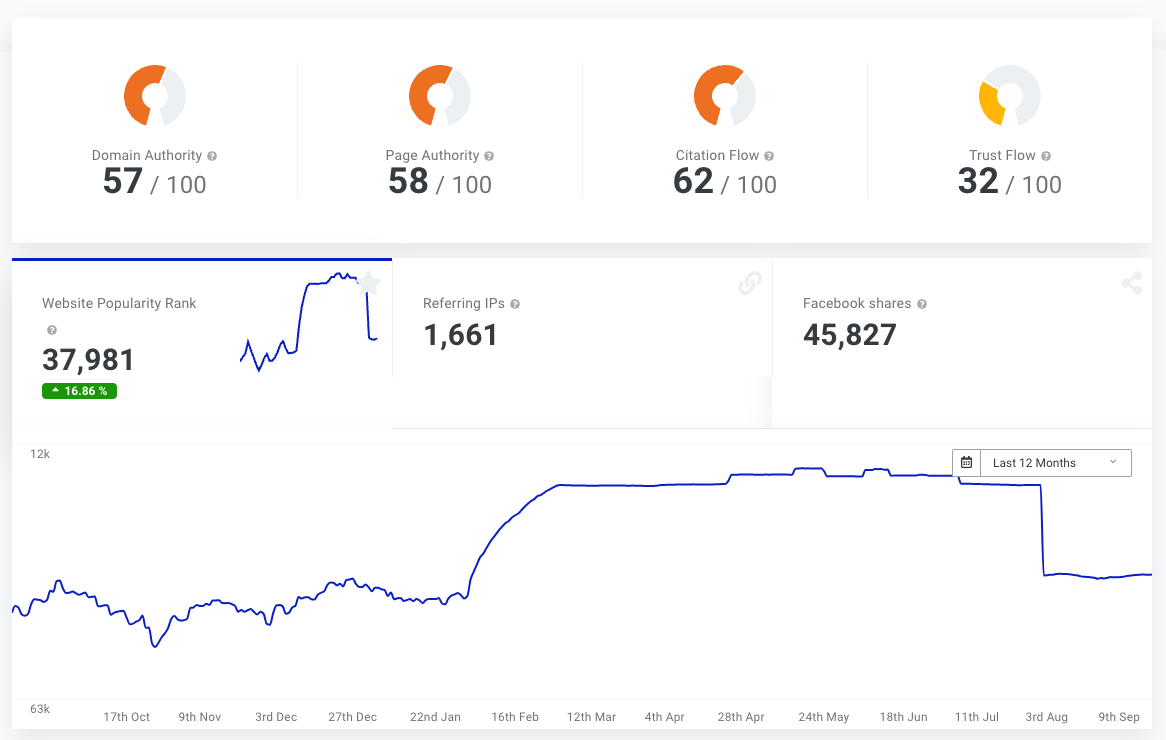Click the Page Authority donut chart
The image size is (1166, 740).
coord(440,96)
